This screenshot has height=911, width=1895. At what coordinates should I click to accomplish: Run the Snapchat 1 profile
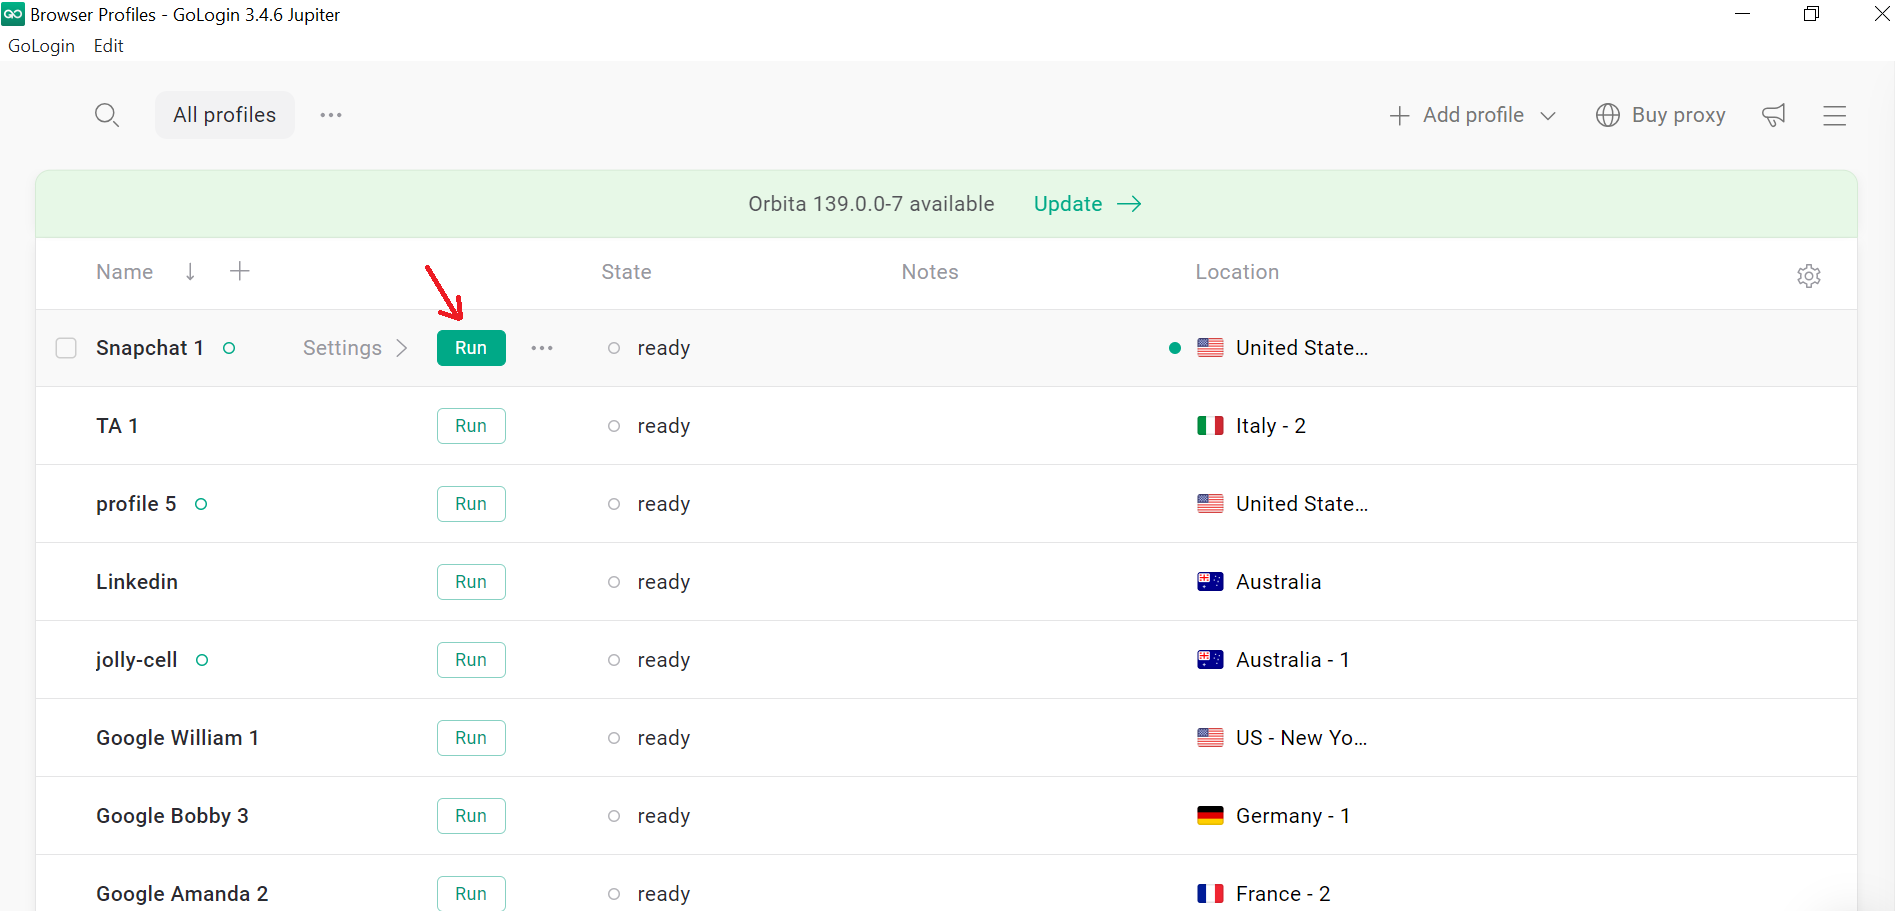(471, 348)
